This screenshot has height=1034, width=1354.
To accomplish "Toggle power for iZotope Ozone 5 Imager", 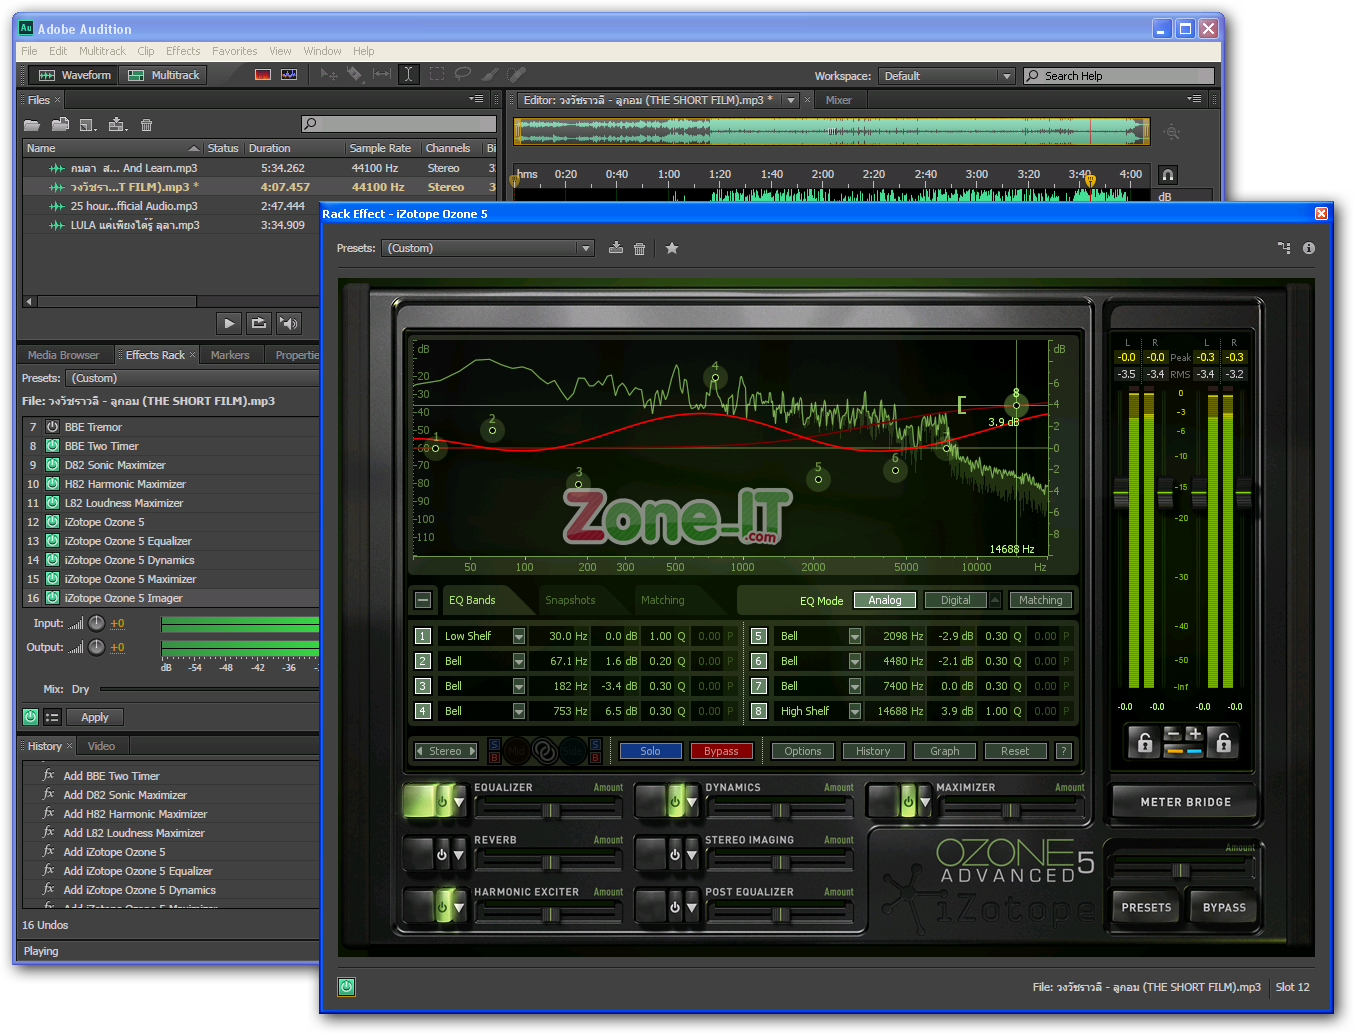I will click(52, 598).
